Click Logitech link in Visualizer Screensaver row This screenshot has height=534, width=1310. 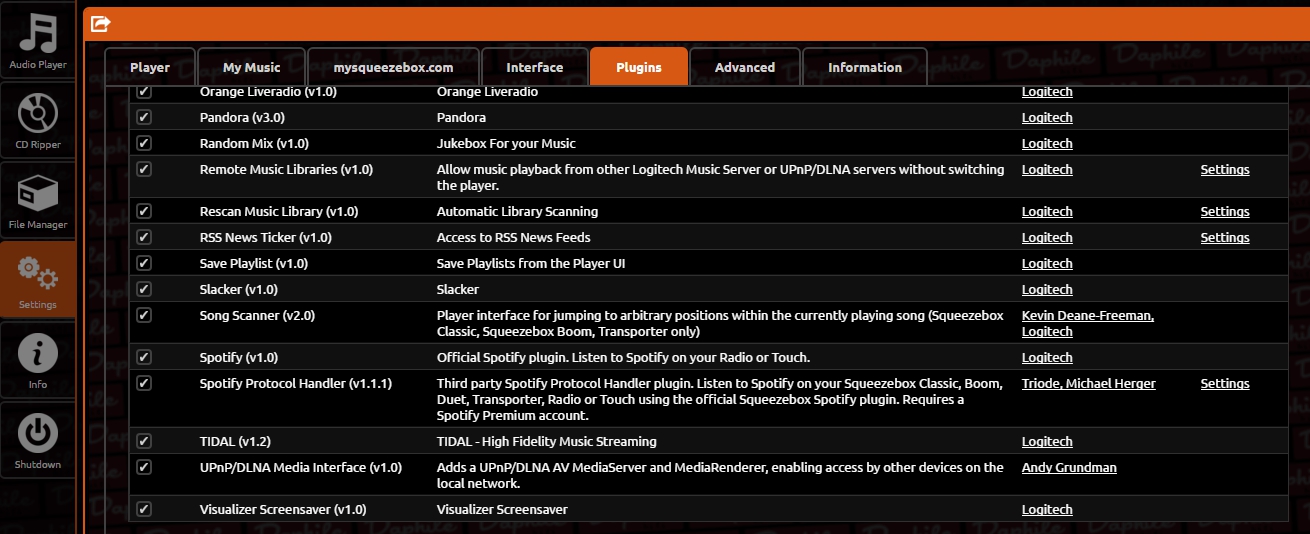[1047, 510]
